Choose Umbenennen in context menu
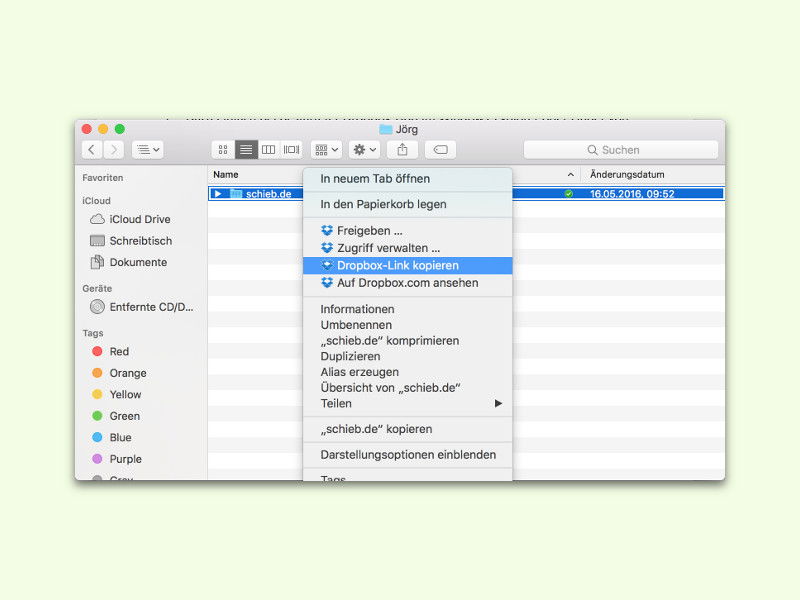Image resolution: width=800 pixels, height=600 pixels. click(x=408, y=325)
